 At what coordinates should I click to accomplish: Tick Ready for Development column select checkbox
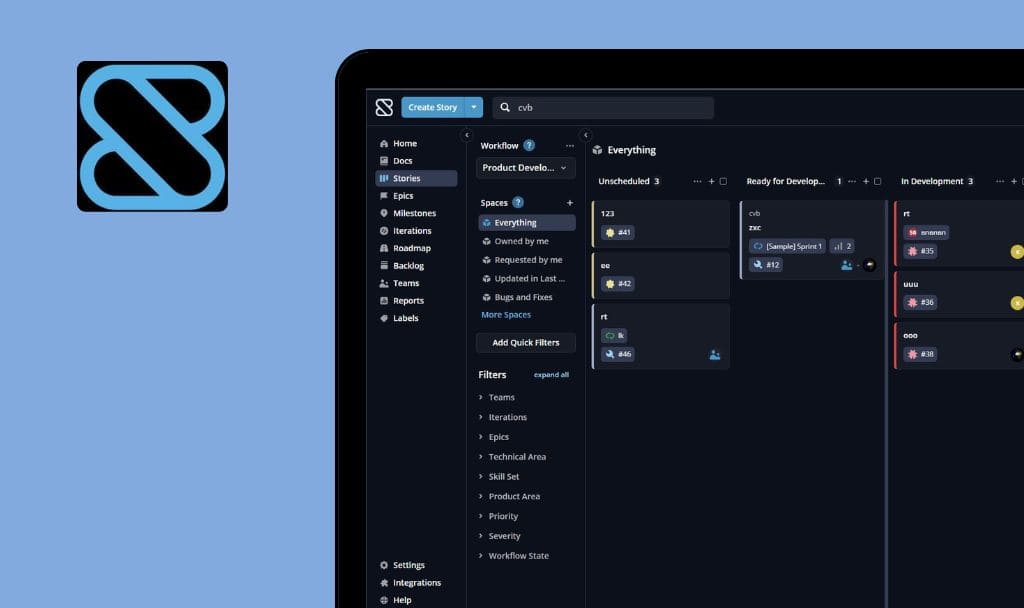tap(877, 181)
